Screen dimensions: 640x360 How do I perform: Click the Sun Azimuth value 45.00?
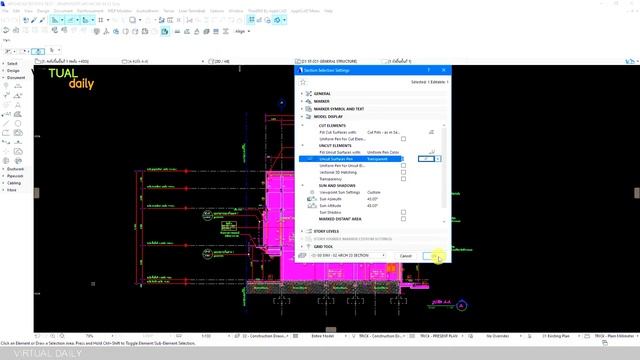click(x=372, y=199)
